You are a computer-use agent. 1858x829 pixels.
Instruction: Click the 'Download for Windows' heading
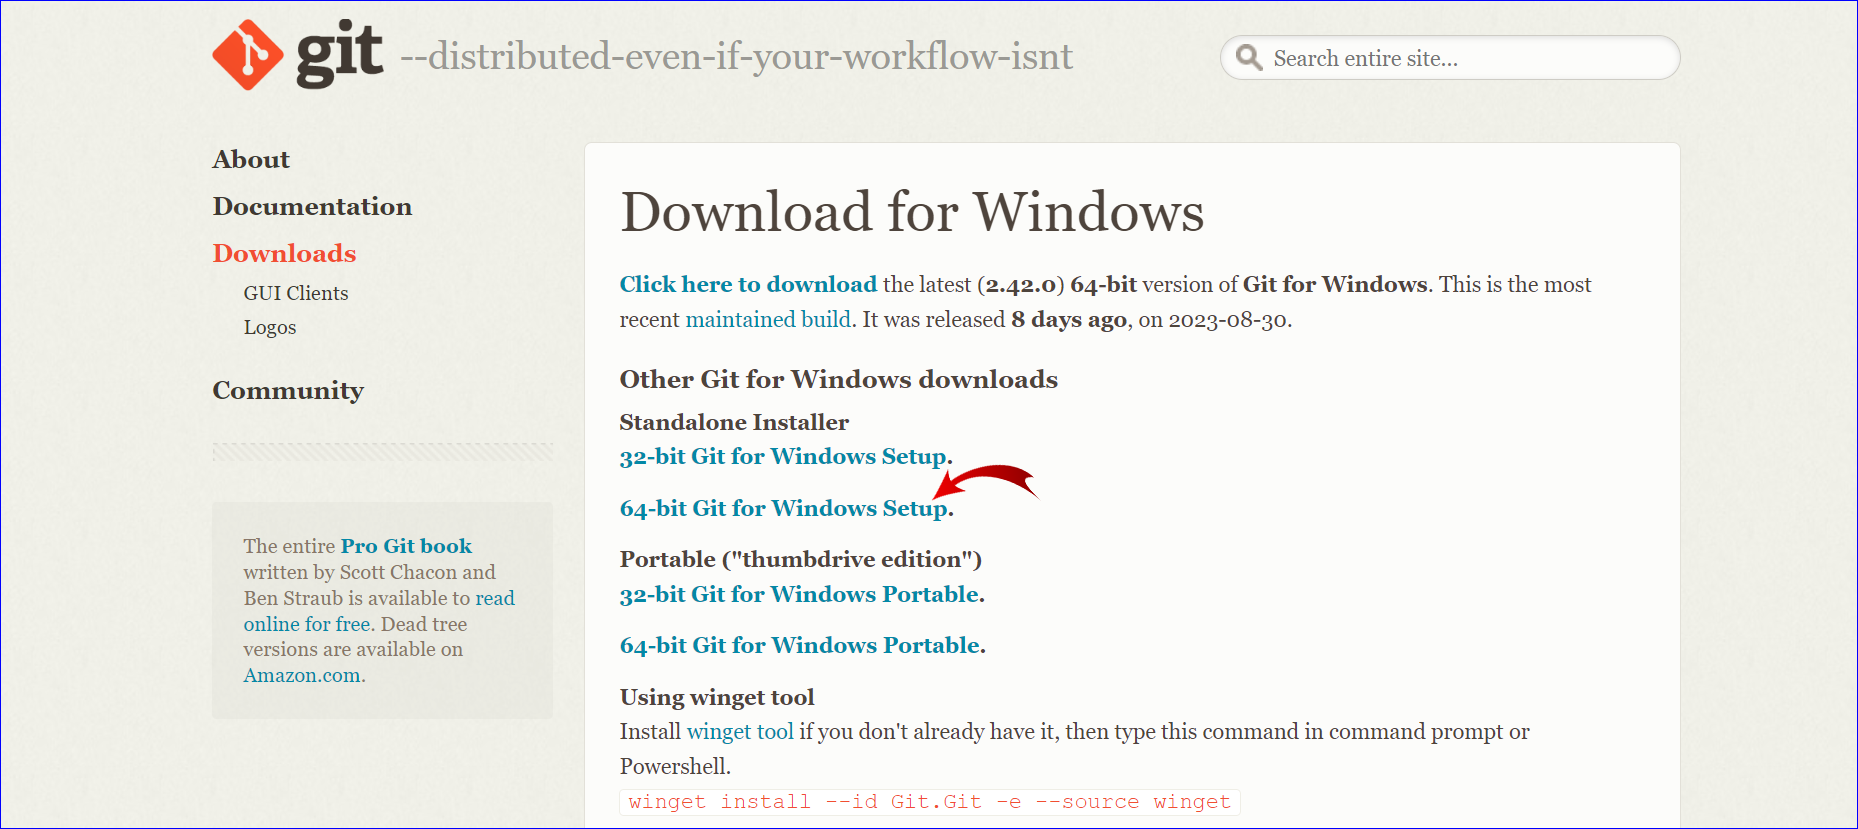click(912, 212)
